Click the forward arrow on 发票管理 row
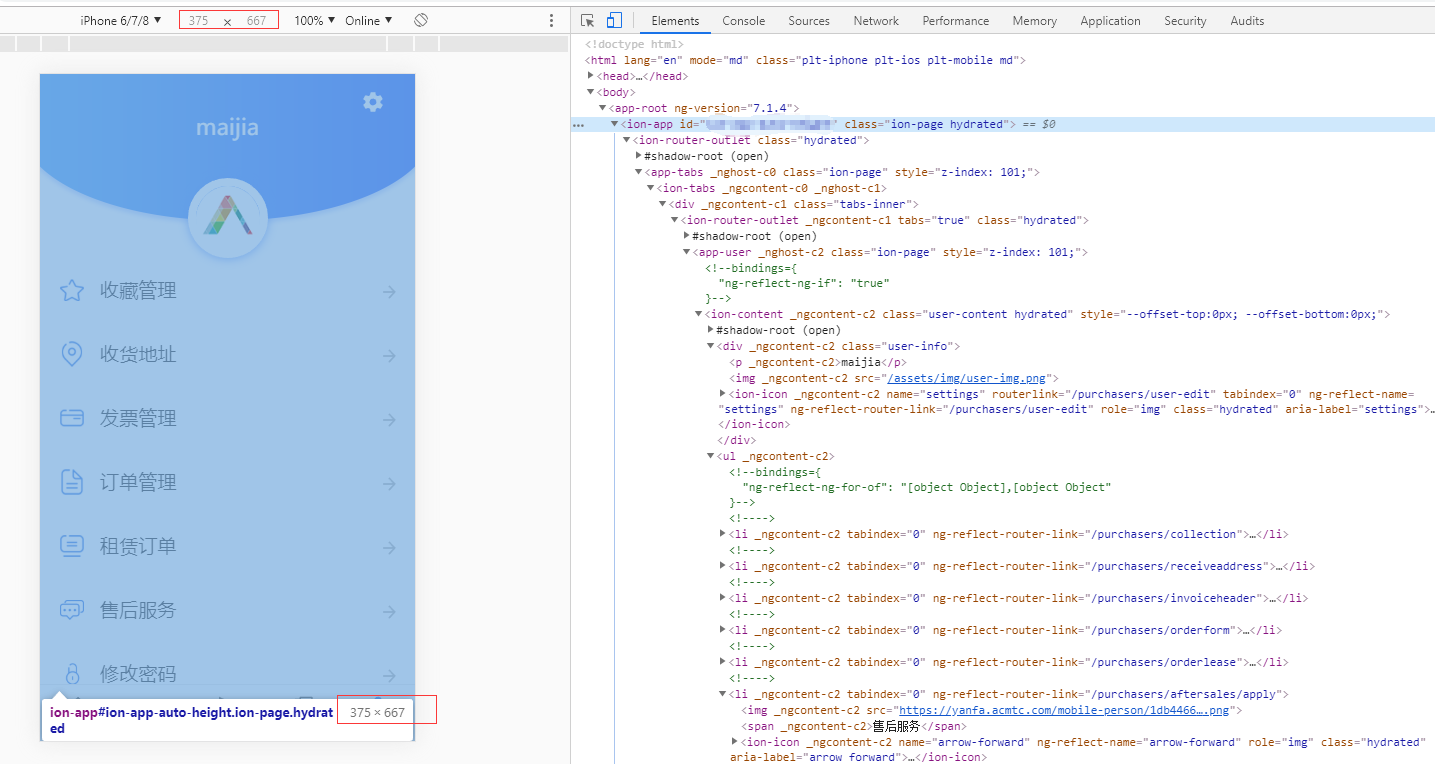 click(x=389, y=420)
